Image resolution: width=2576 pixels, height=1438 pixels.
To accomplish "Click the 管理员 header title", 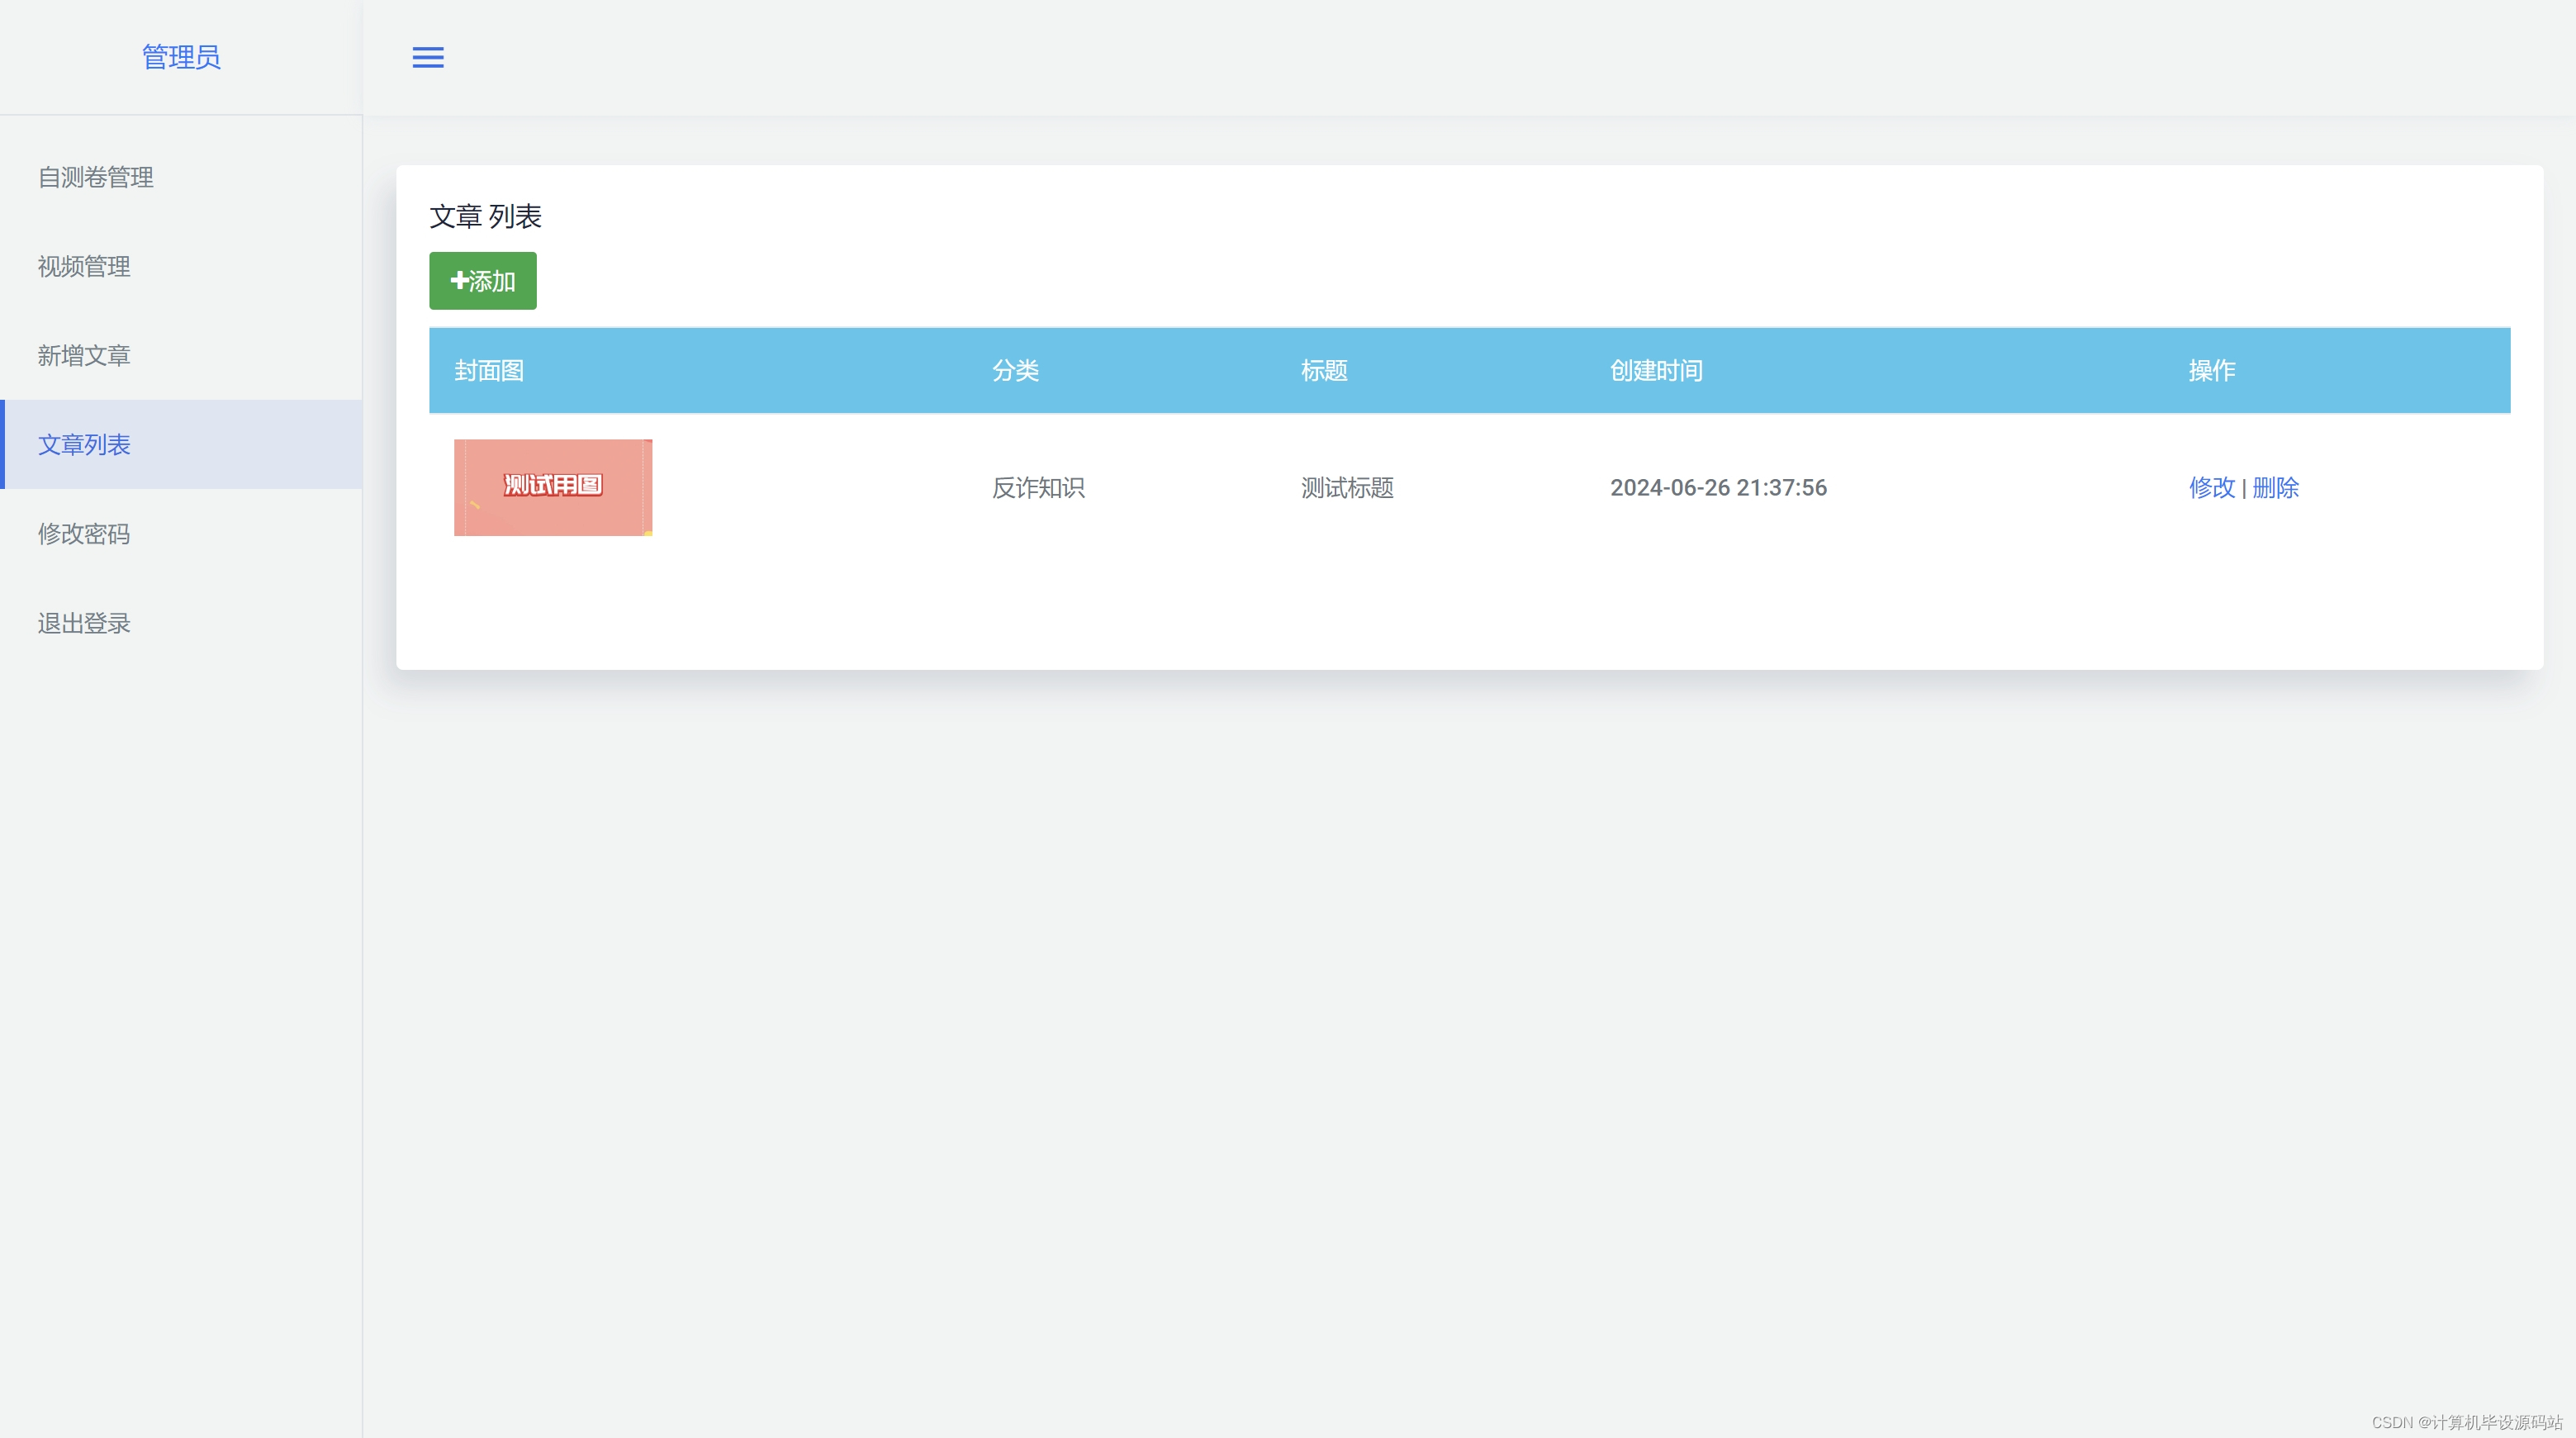I will [x=181, y=57].
